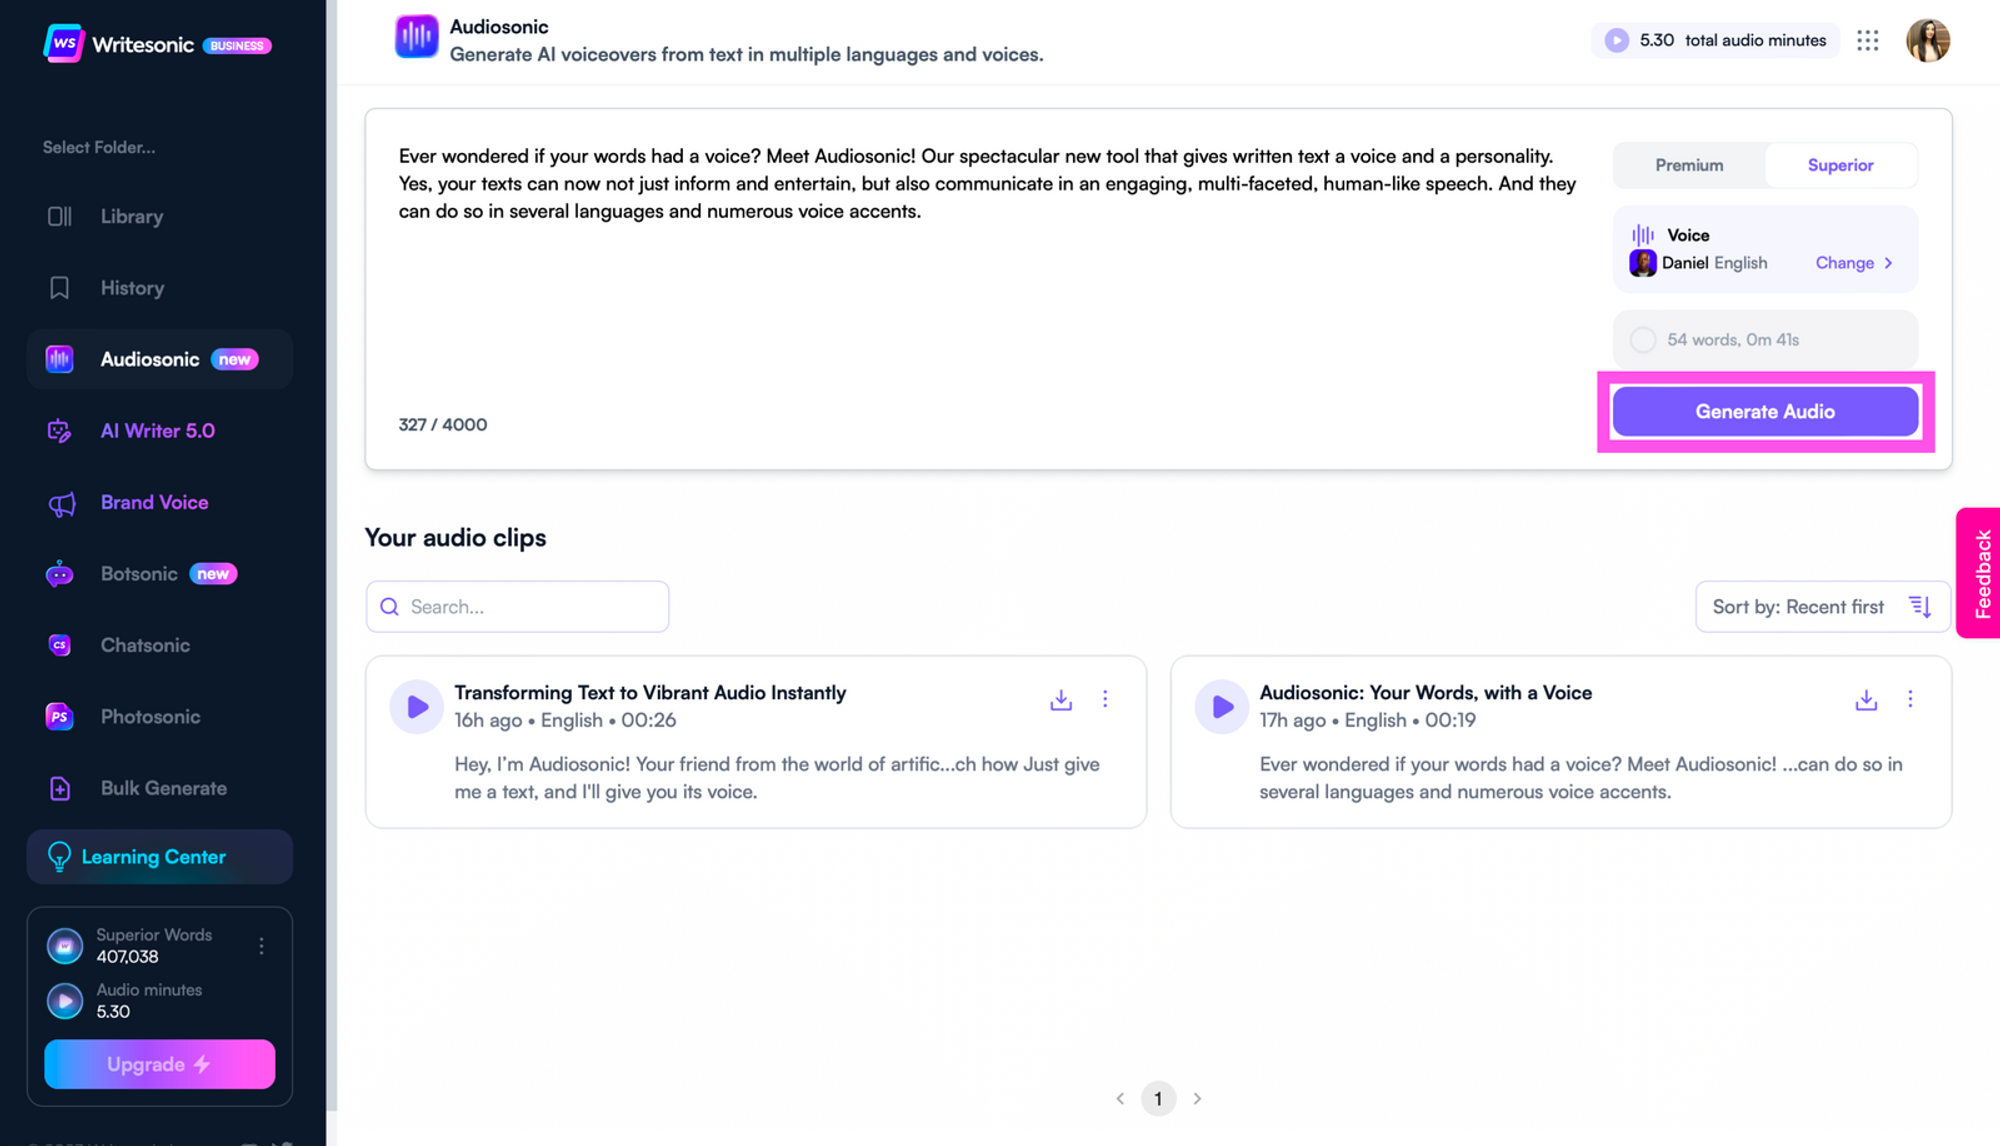Screen dimensions: 2000x1146
Task: Click the Brand Voice icon
Action: click(60, 500)
